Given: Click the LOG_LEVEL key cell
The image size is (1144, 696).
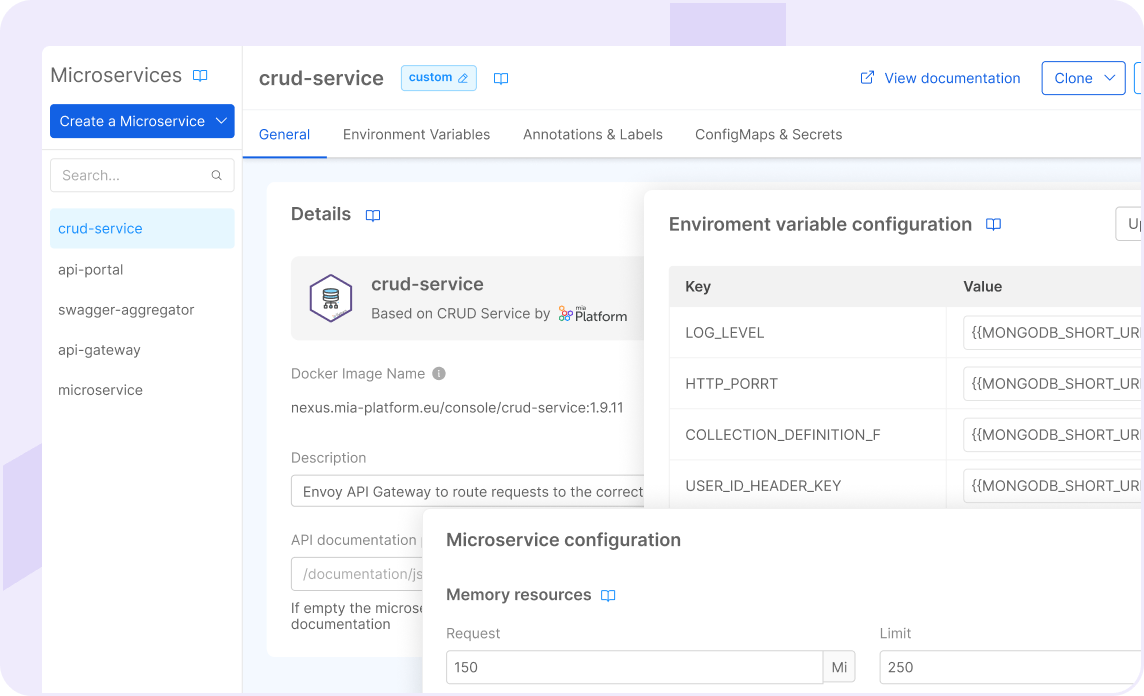Looking at the screenshot, I should (x=808, y=333).
